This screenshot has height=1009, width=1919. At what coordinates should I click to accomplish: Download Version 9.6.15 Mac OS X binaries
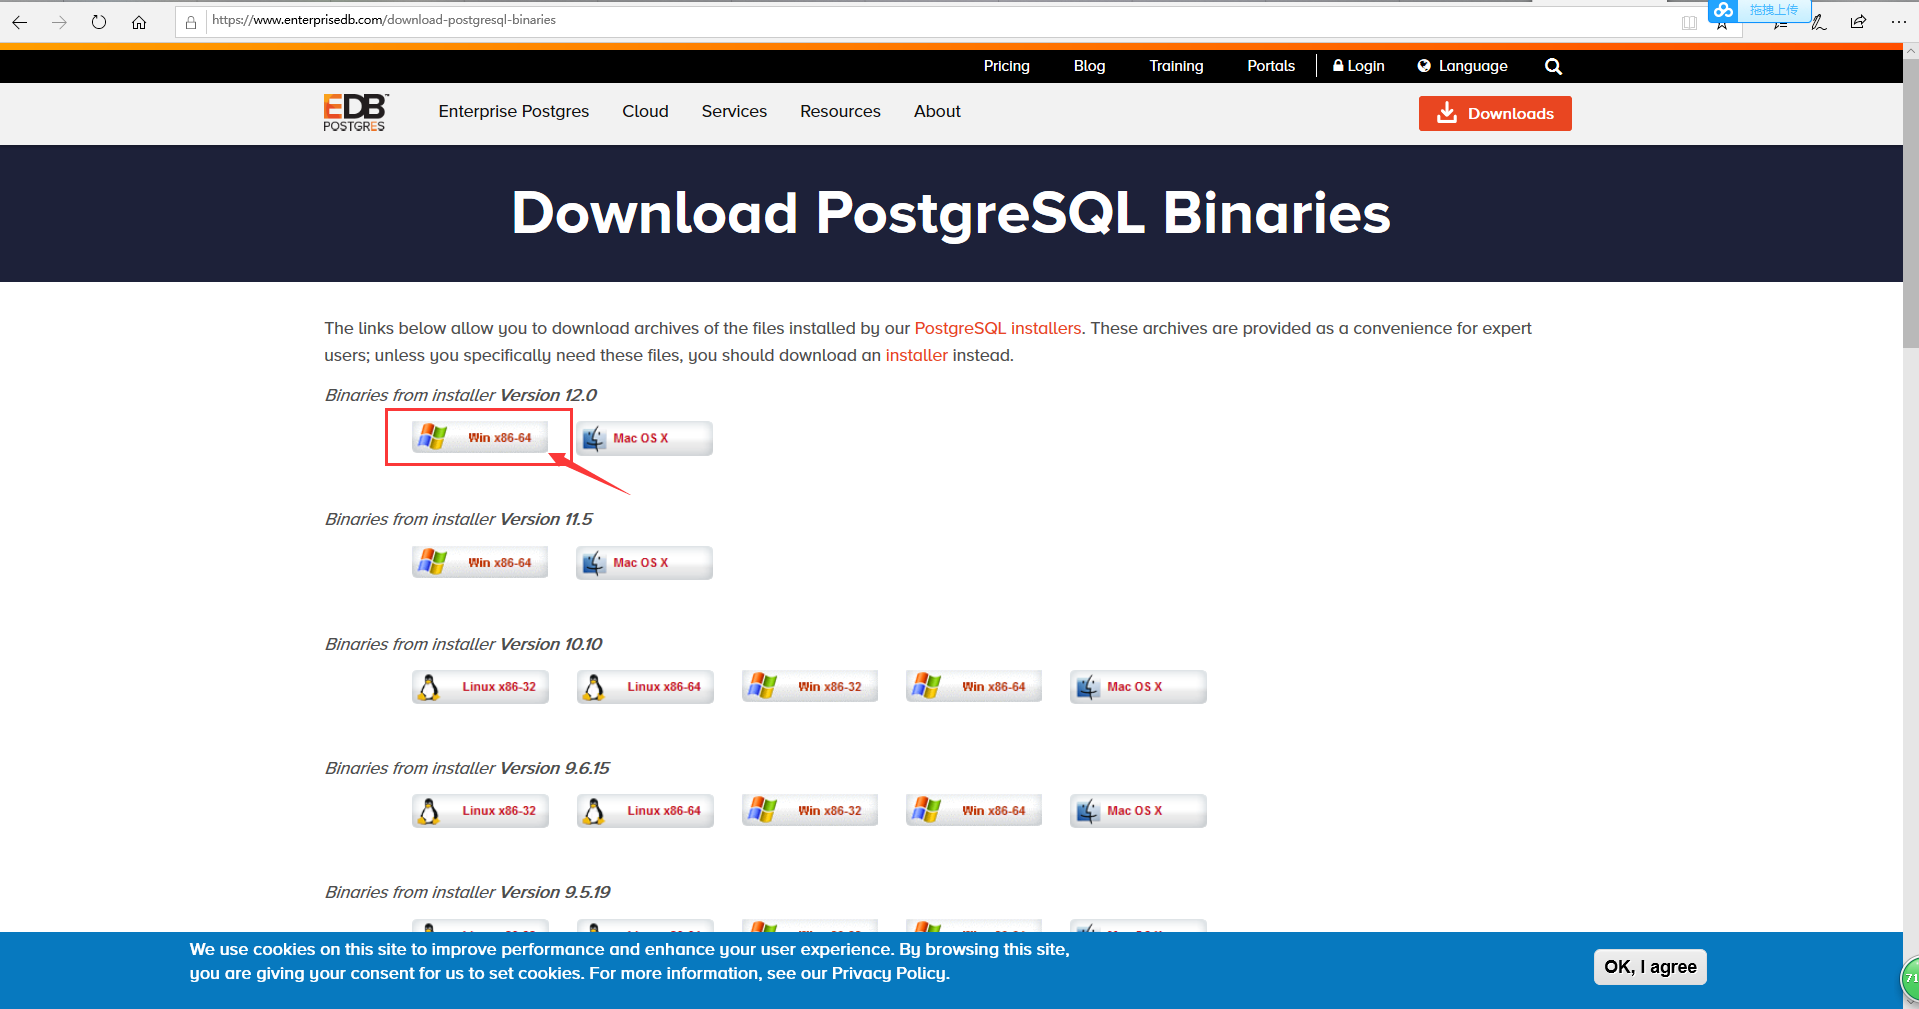[x=1138, y=811]
